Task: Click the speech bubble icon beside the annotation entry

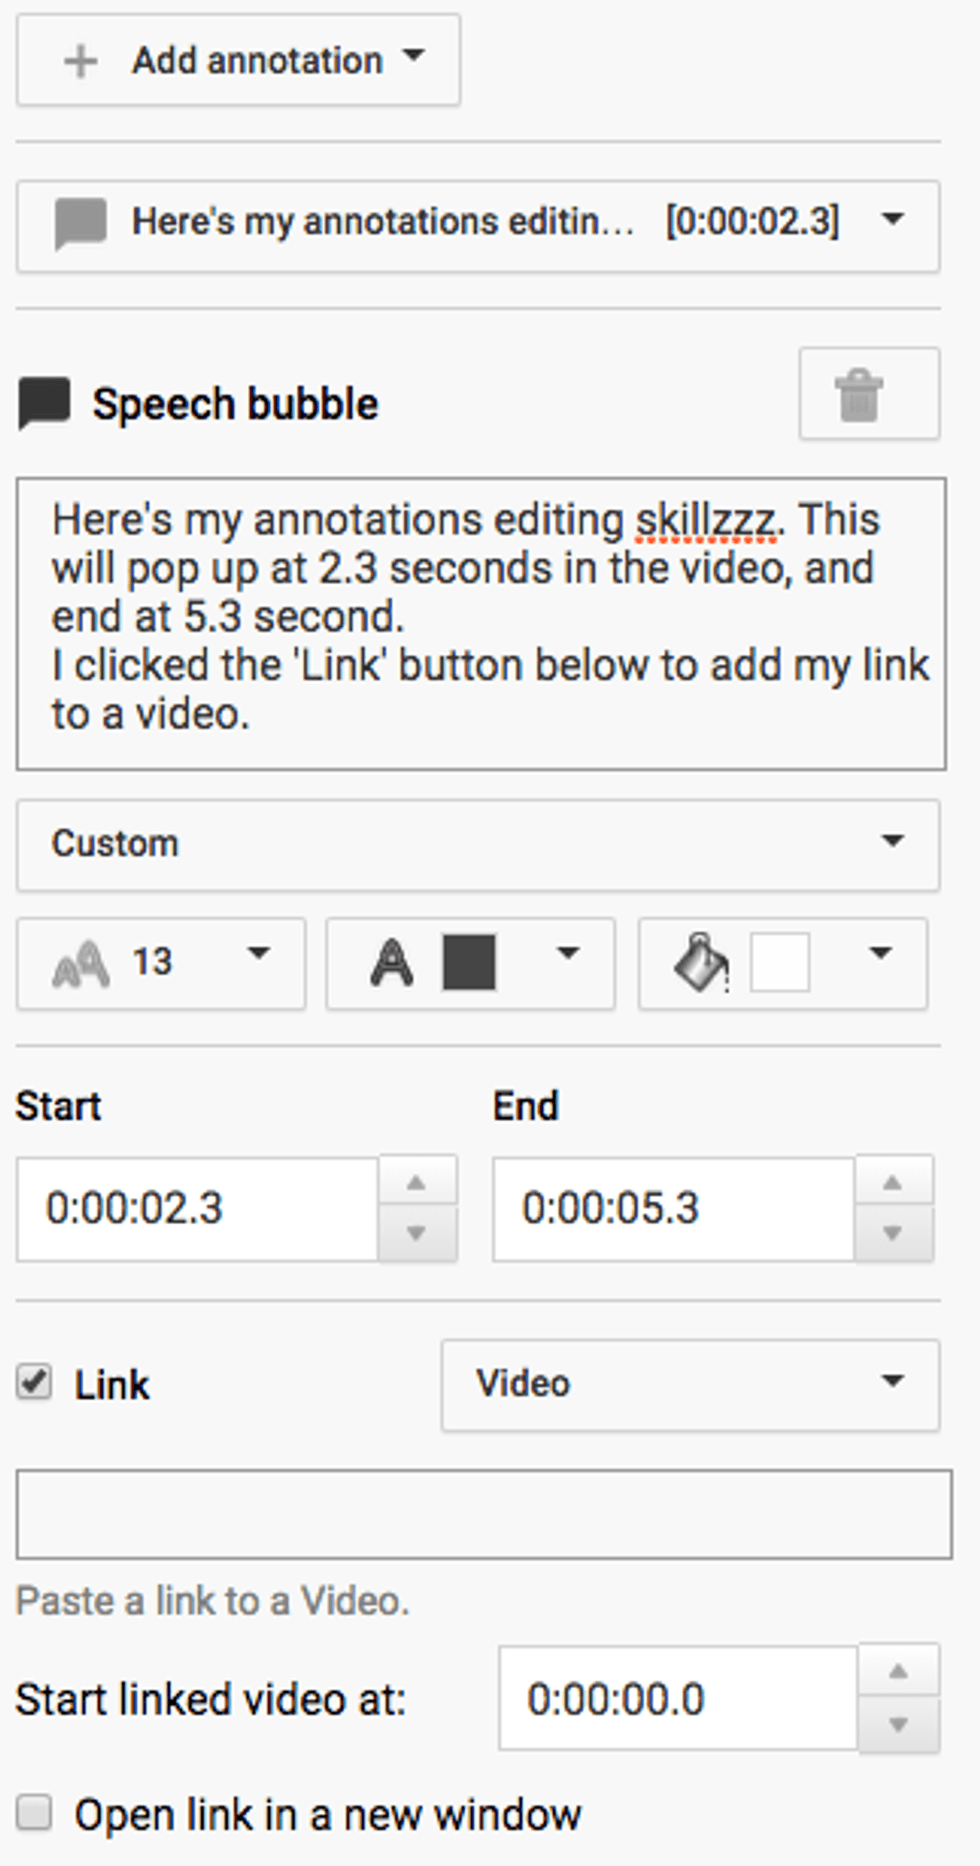Action: (x=80, y=222)
